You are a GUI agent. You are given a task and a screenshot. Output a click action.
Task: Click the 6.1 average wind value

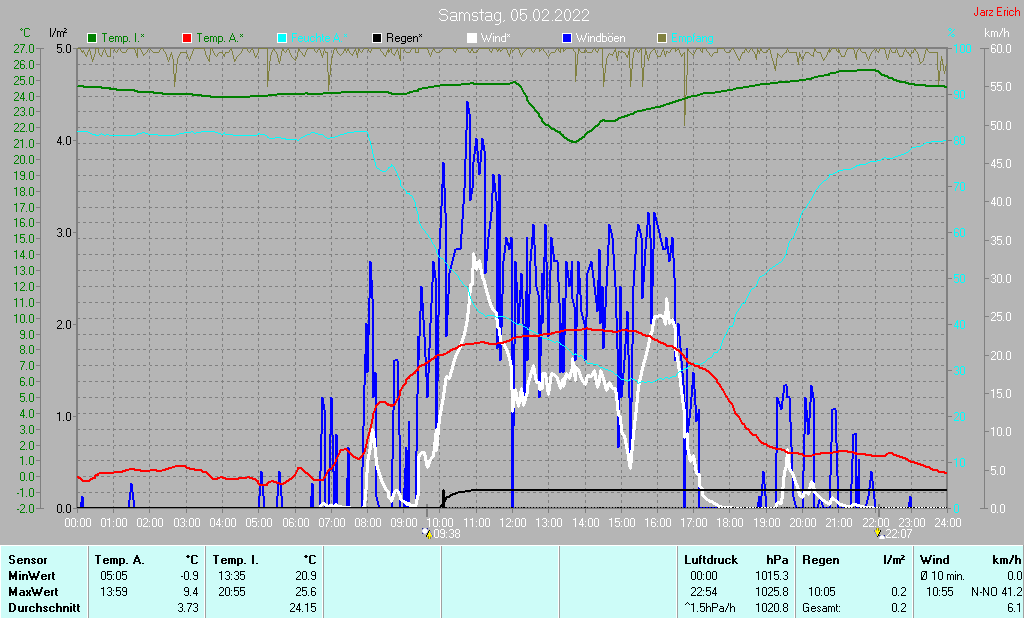(1014, 608)
